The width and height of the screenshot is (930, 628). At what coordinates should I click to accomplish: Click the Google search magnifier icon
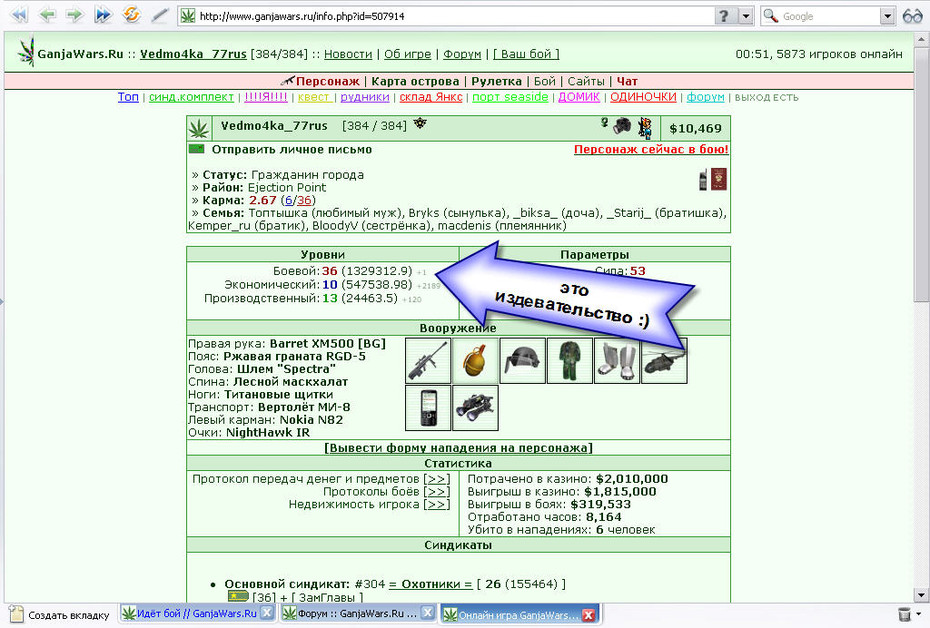[x=770, y=16]
